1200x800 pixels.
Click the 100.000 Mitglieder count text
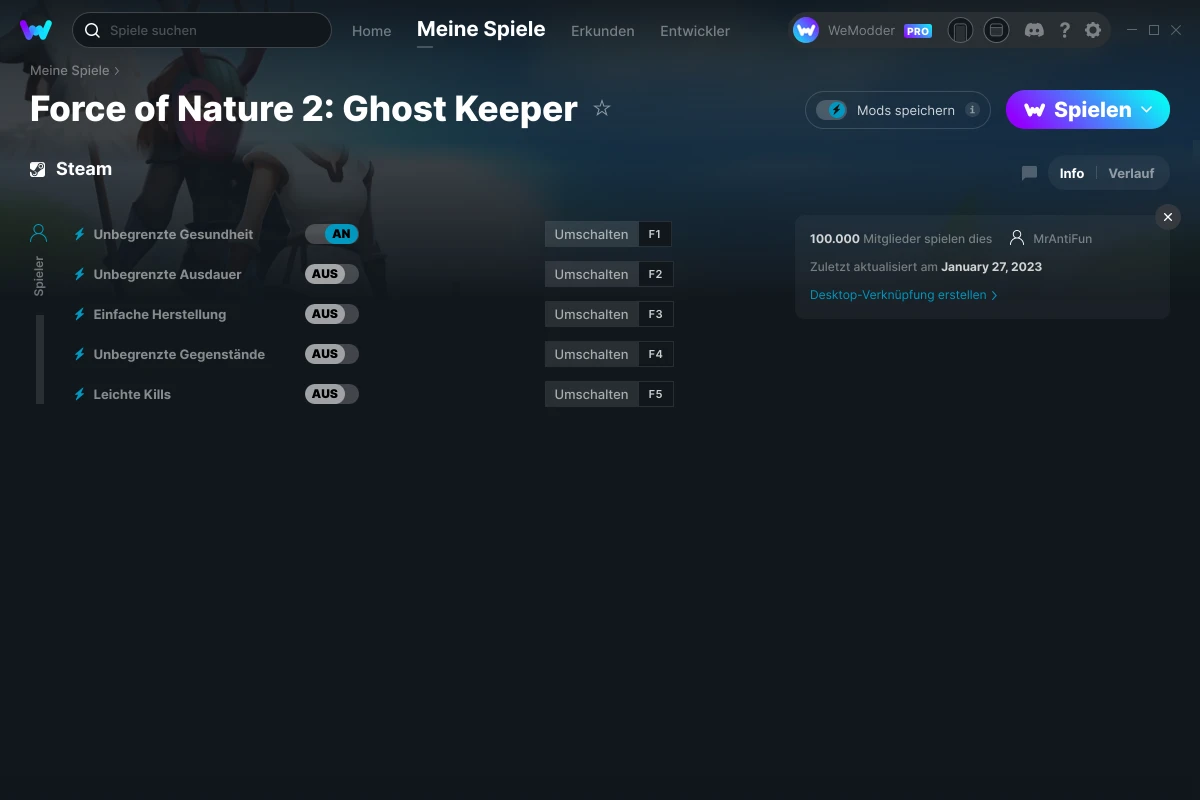click(x=901, y=239)
